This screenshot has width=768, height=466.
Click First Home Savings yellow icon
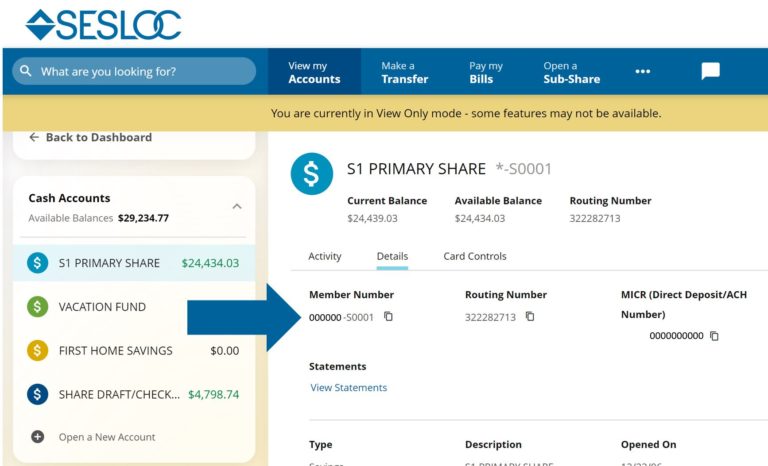(38, 351)
